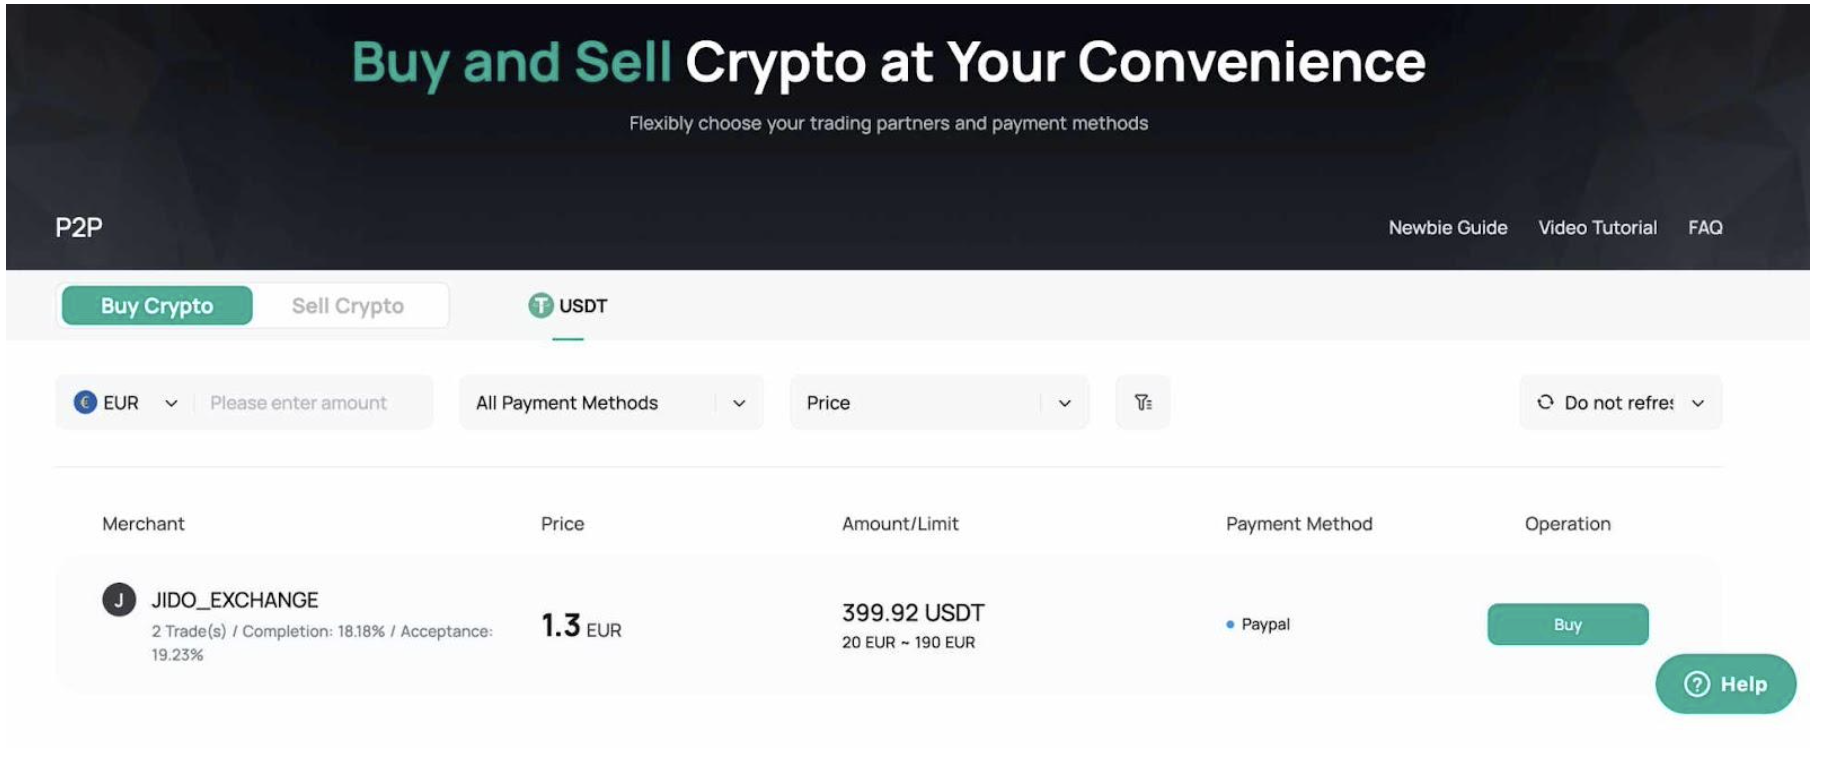Viewport: 1824px width, 770px height.
Task: Click the JIDO_EXCHANGE merchant avatar
Action: click(119, 600)
